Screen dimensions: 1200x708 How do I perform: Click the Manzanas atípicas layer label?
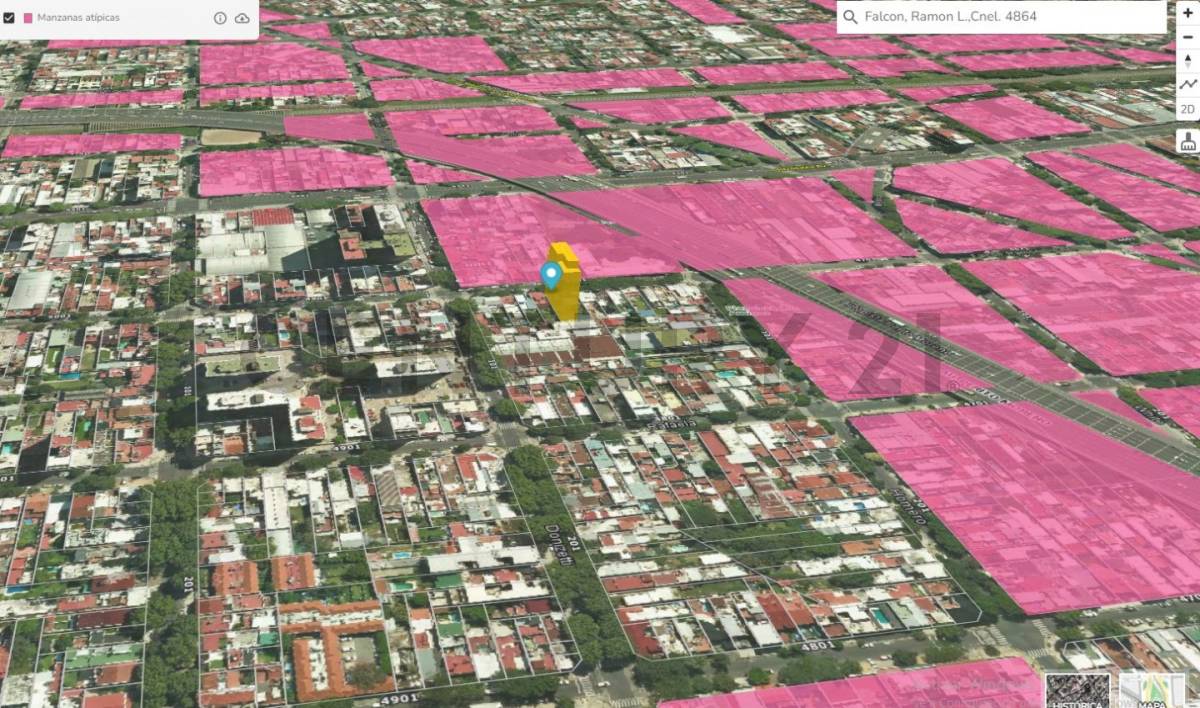pos(78,18)
